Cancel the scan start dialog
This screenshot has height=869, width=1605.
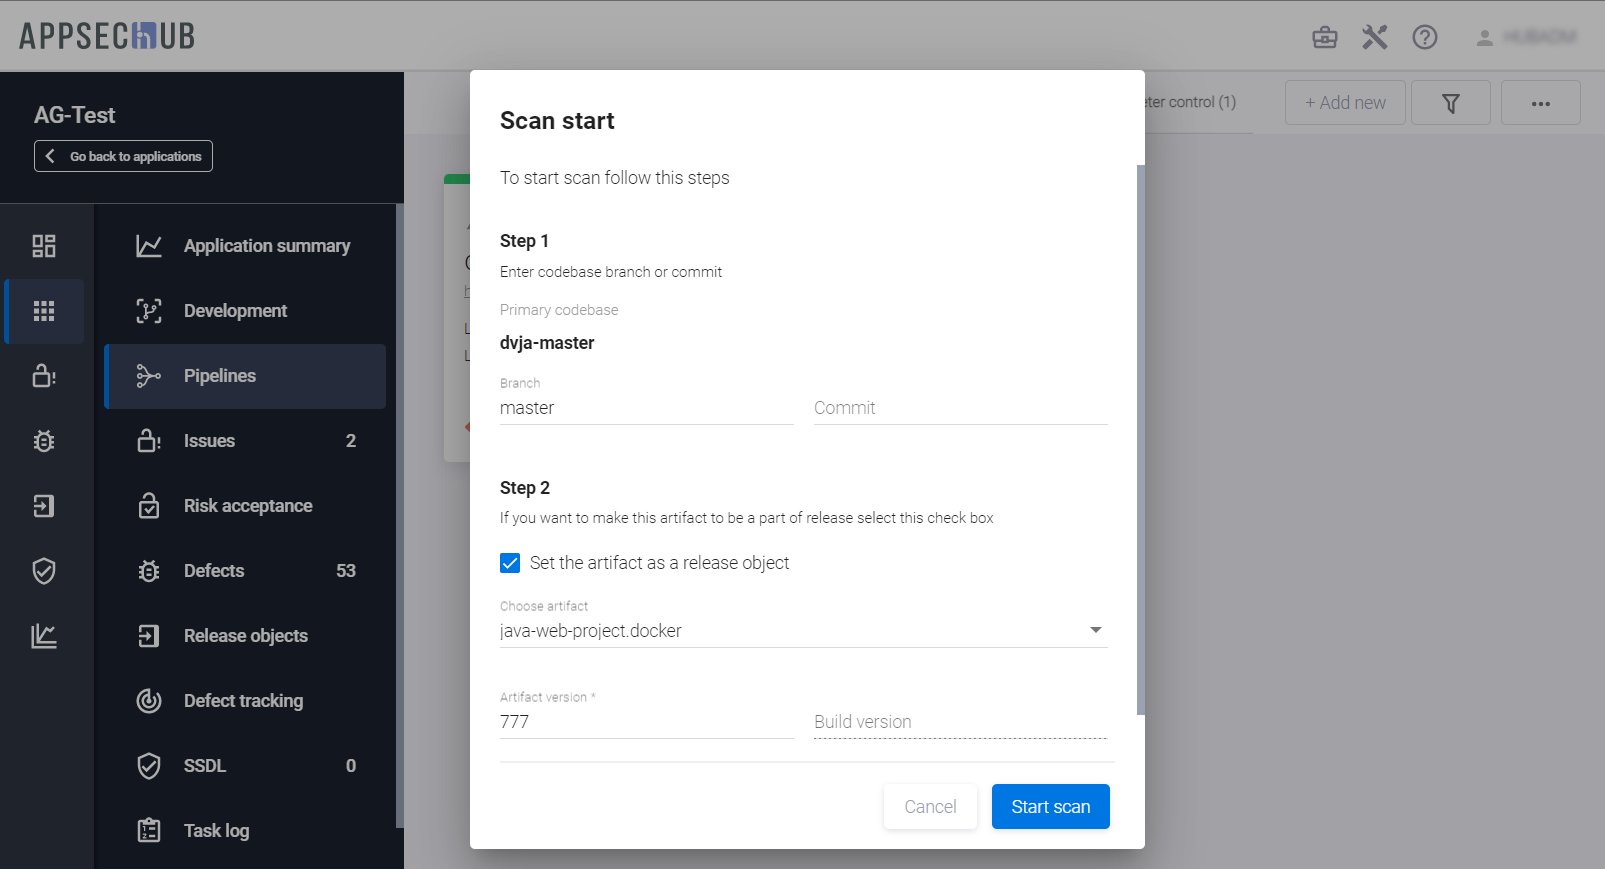click(930, 807)
